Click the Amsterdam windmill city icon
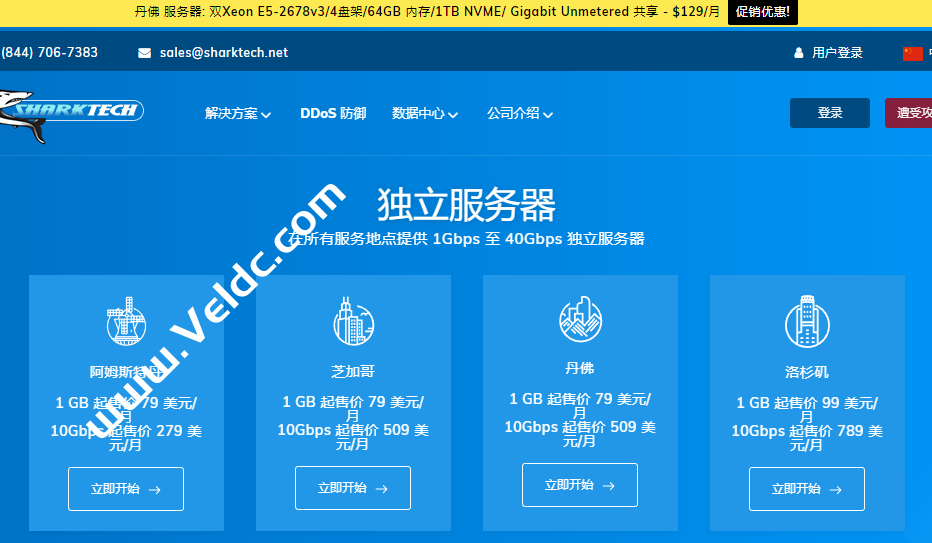The image size is (932, 543). (126, 321)
